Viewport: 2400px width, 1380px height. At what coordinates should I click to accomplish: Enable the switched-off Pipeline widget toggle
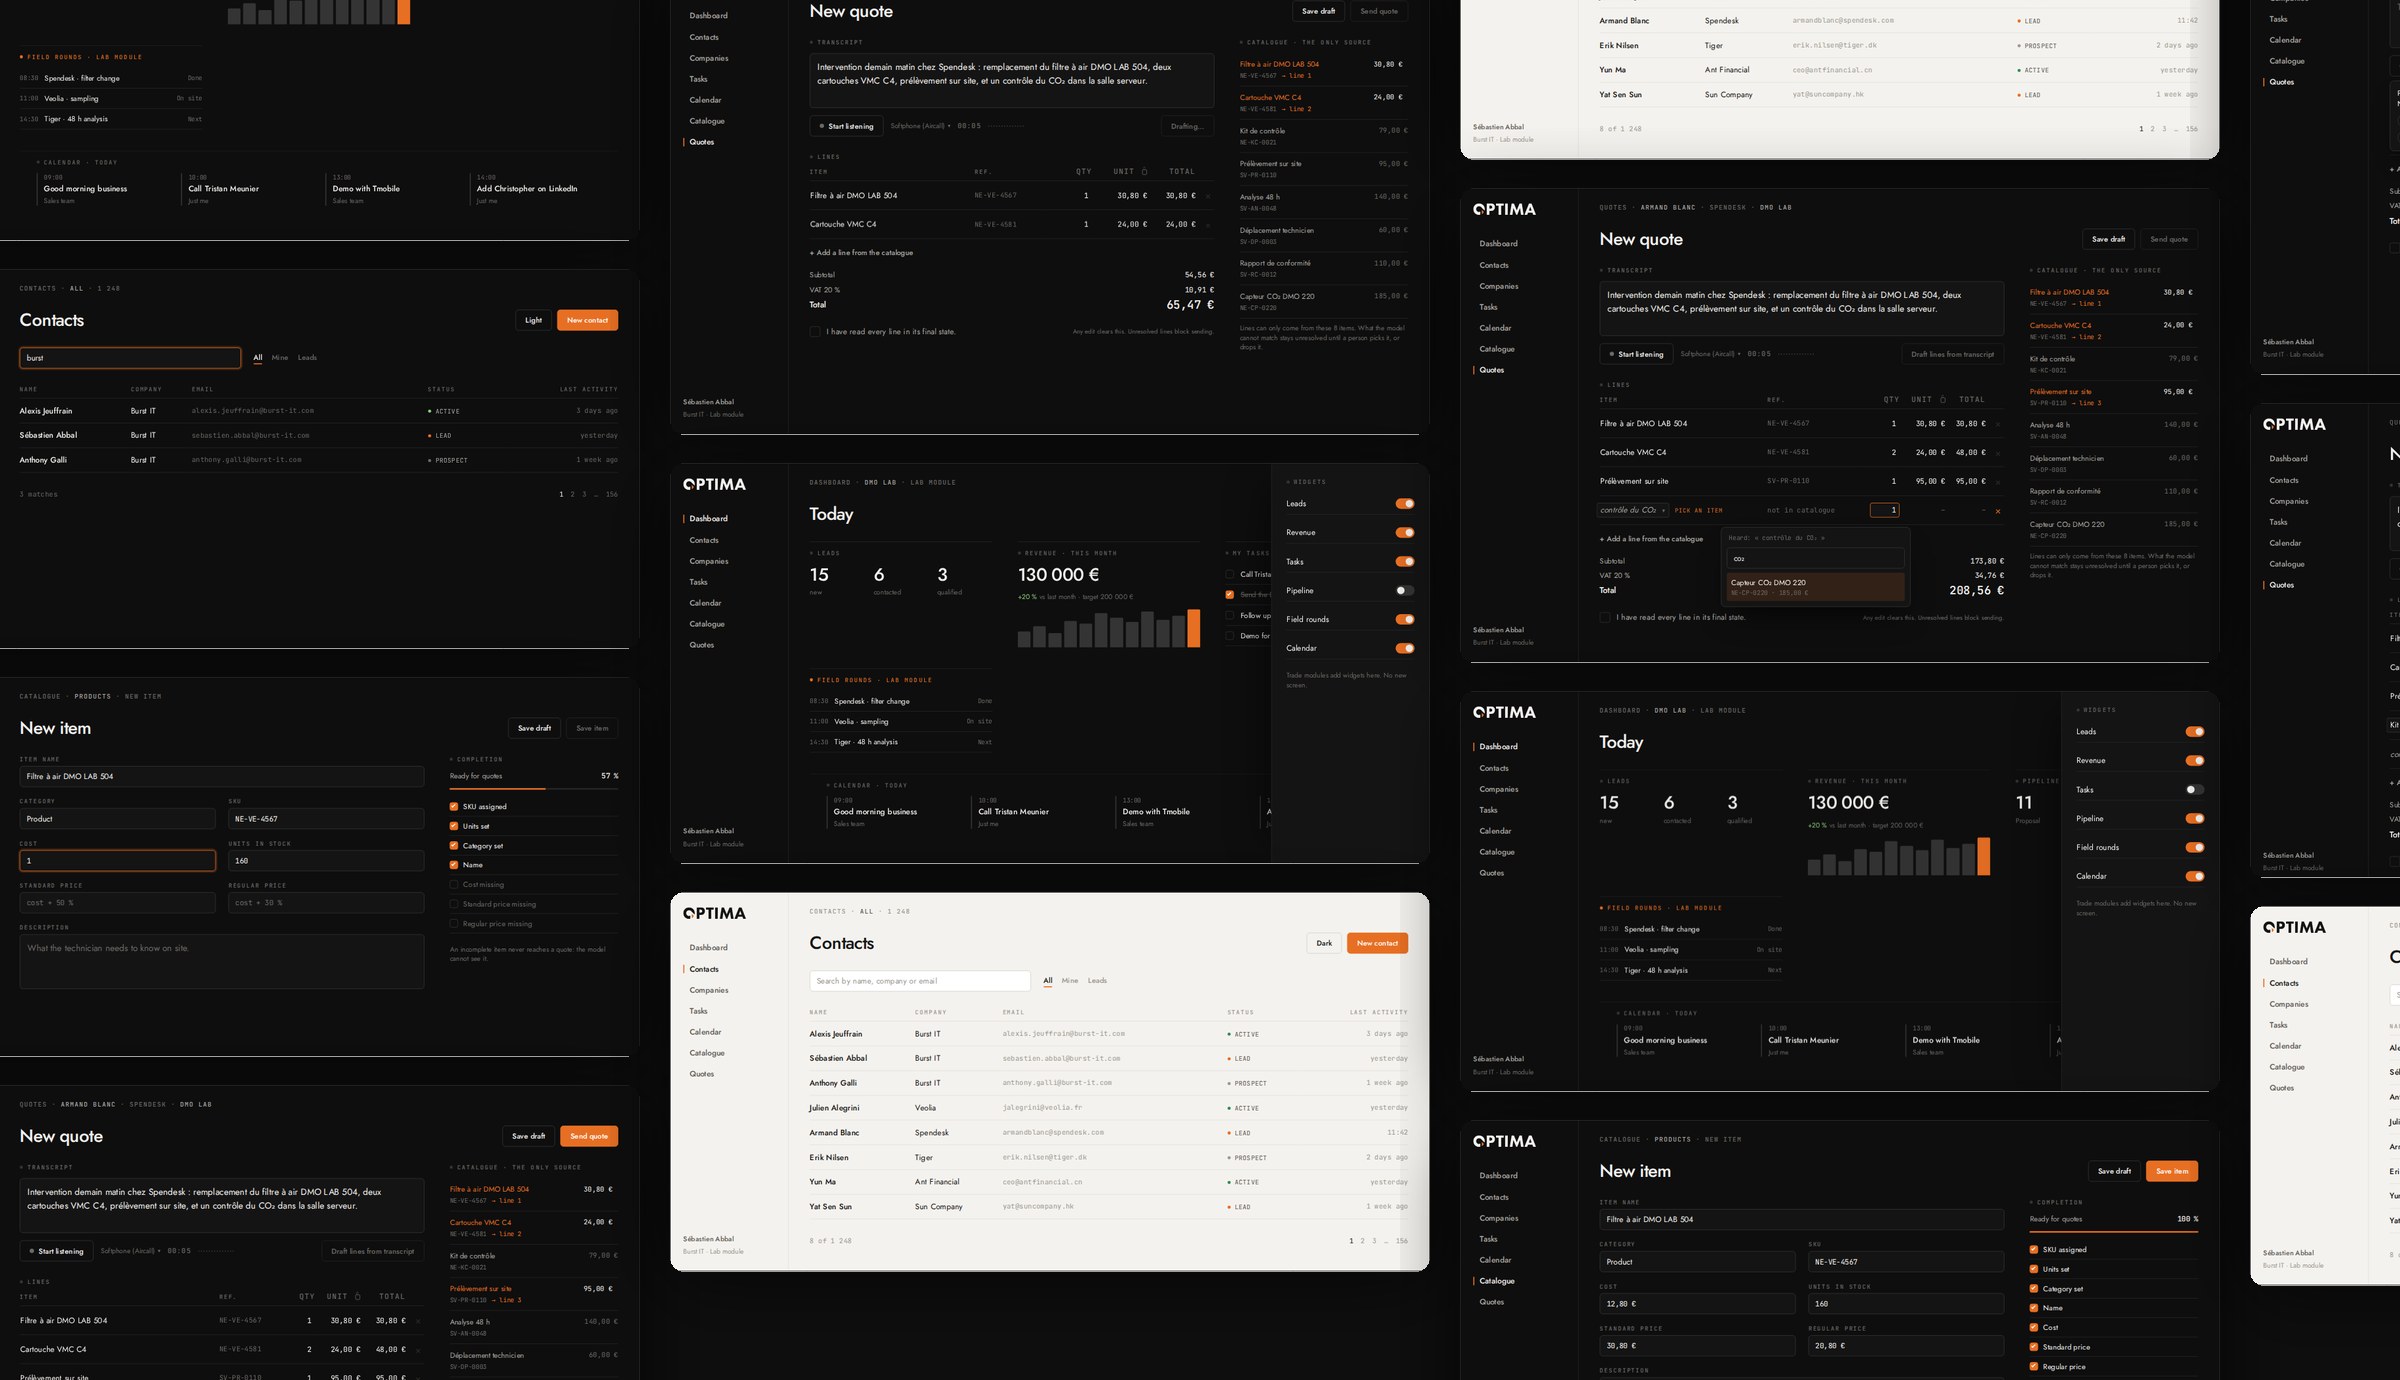click(1405, 590)
